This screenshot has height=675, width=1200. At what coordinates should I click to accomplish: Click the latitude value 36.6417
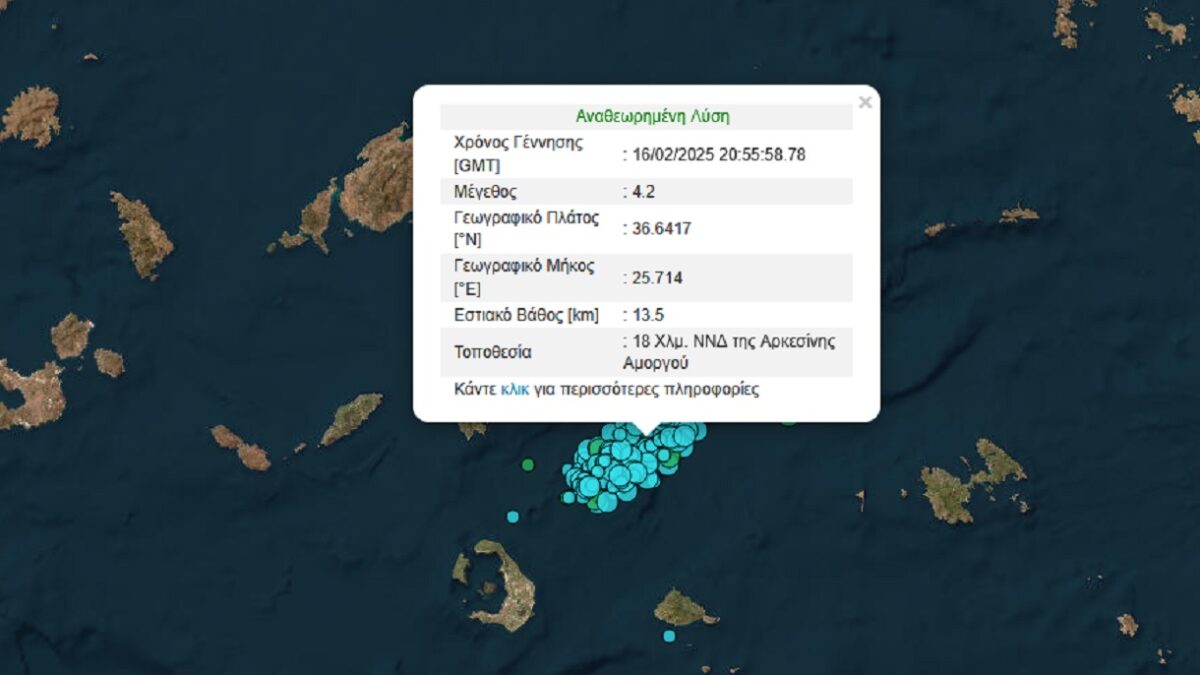660,229
